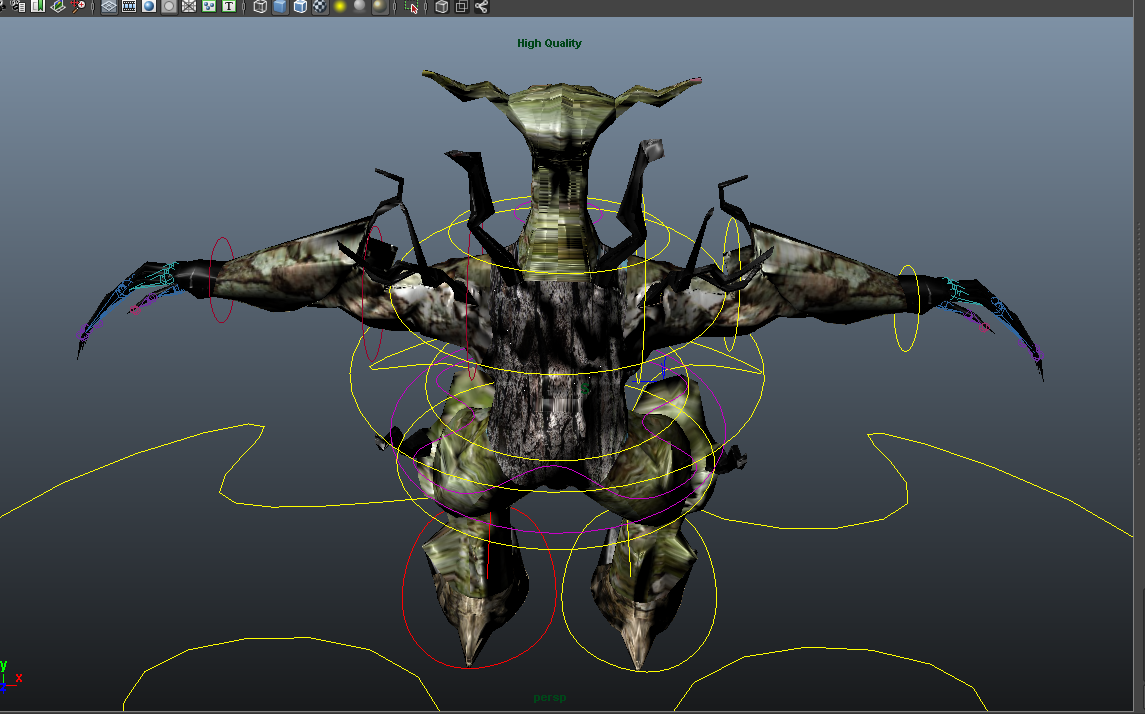Click the persp camera label

(549, 698)
